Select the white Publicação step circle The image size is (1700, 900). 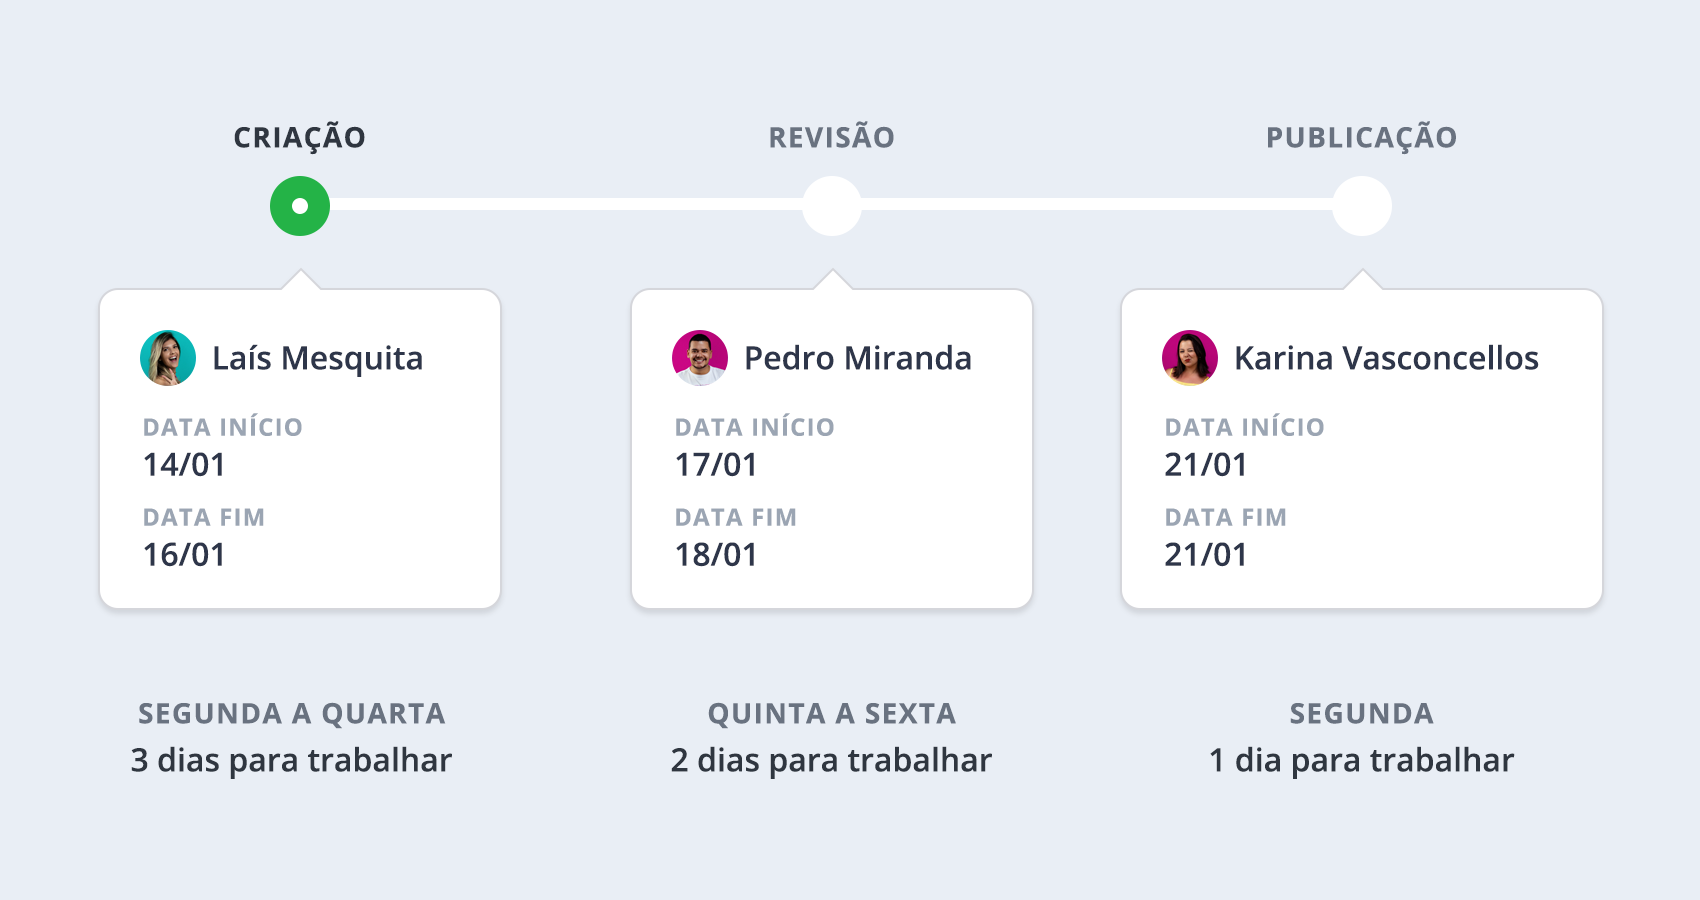pyautogui.click(x=1362, y=206)
